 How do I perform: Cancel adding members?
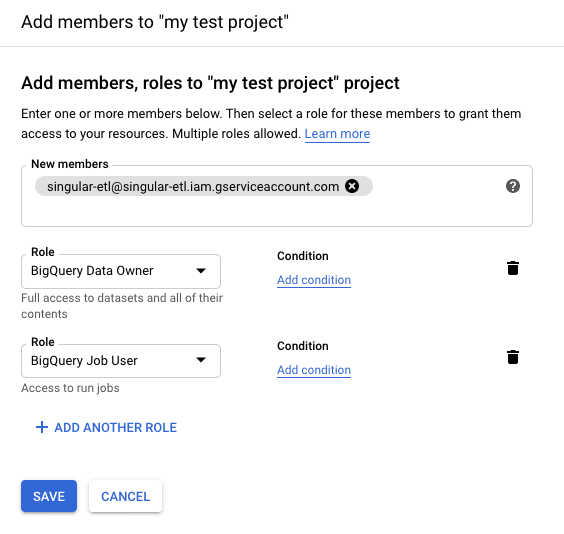pyautogui.click(x=126, y=496)
